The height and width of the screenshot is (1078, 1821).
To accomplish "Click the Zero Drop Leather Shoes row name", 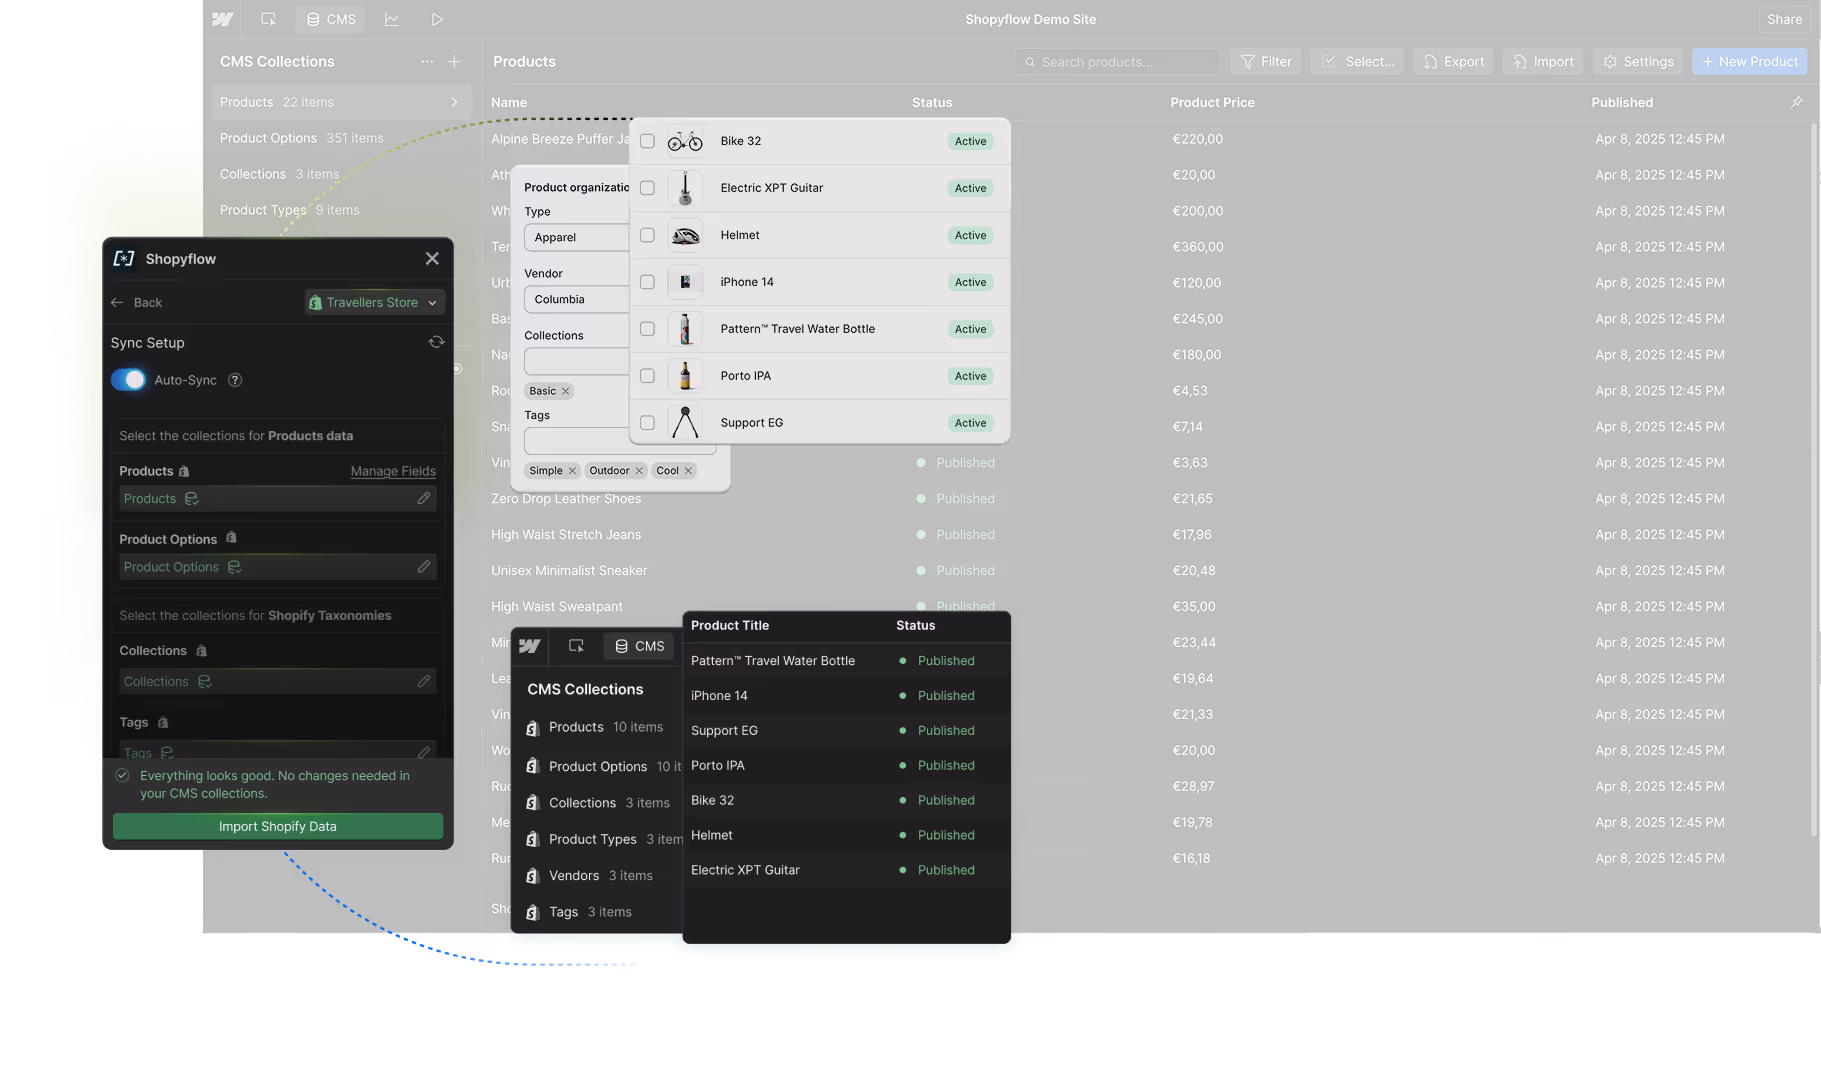I will (566, 499).
